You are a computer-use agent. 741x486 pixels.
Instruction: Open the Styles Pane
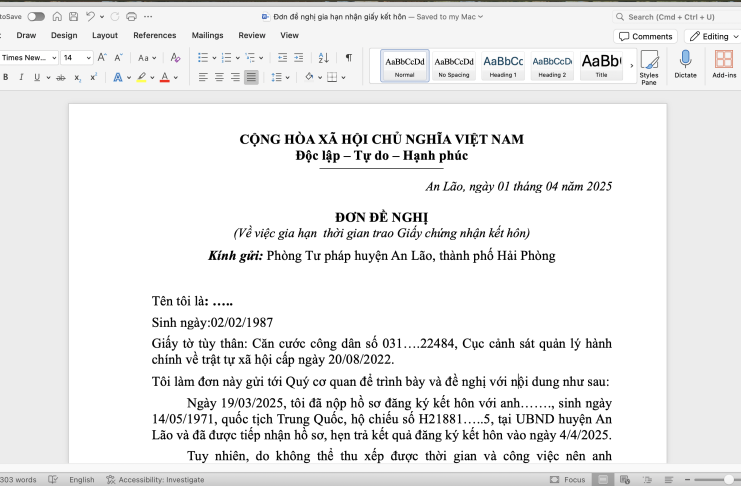649,68
